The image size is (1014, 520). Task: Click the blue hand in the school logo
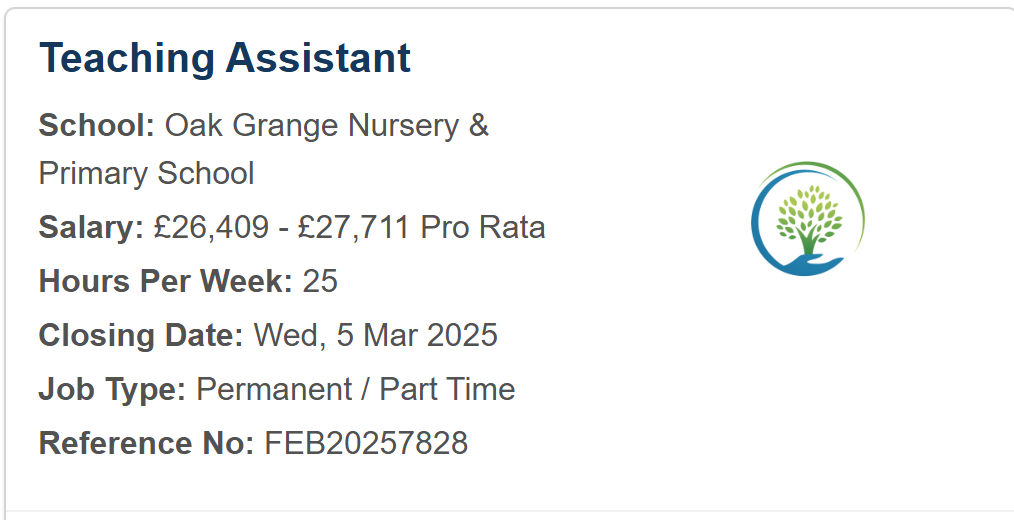click(x=806, y=265)
